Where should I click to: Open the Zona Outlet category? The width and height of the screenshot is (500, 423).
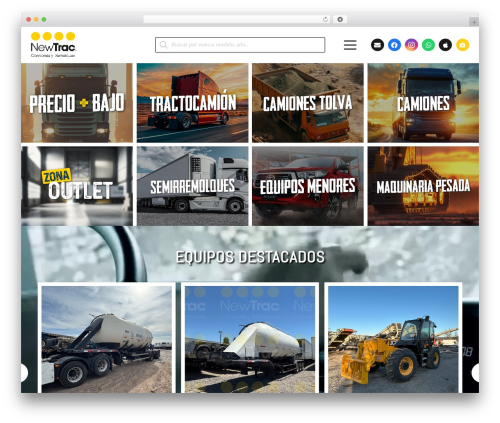click(x=77, y=186)
